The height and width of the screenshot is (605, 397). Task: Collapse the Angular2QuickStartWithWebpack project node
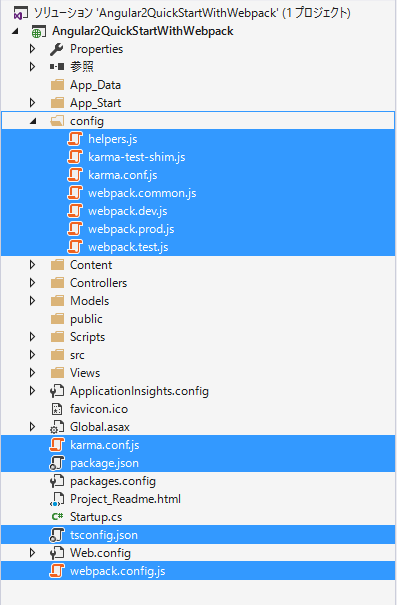tap(15, 32)
